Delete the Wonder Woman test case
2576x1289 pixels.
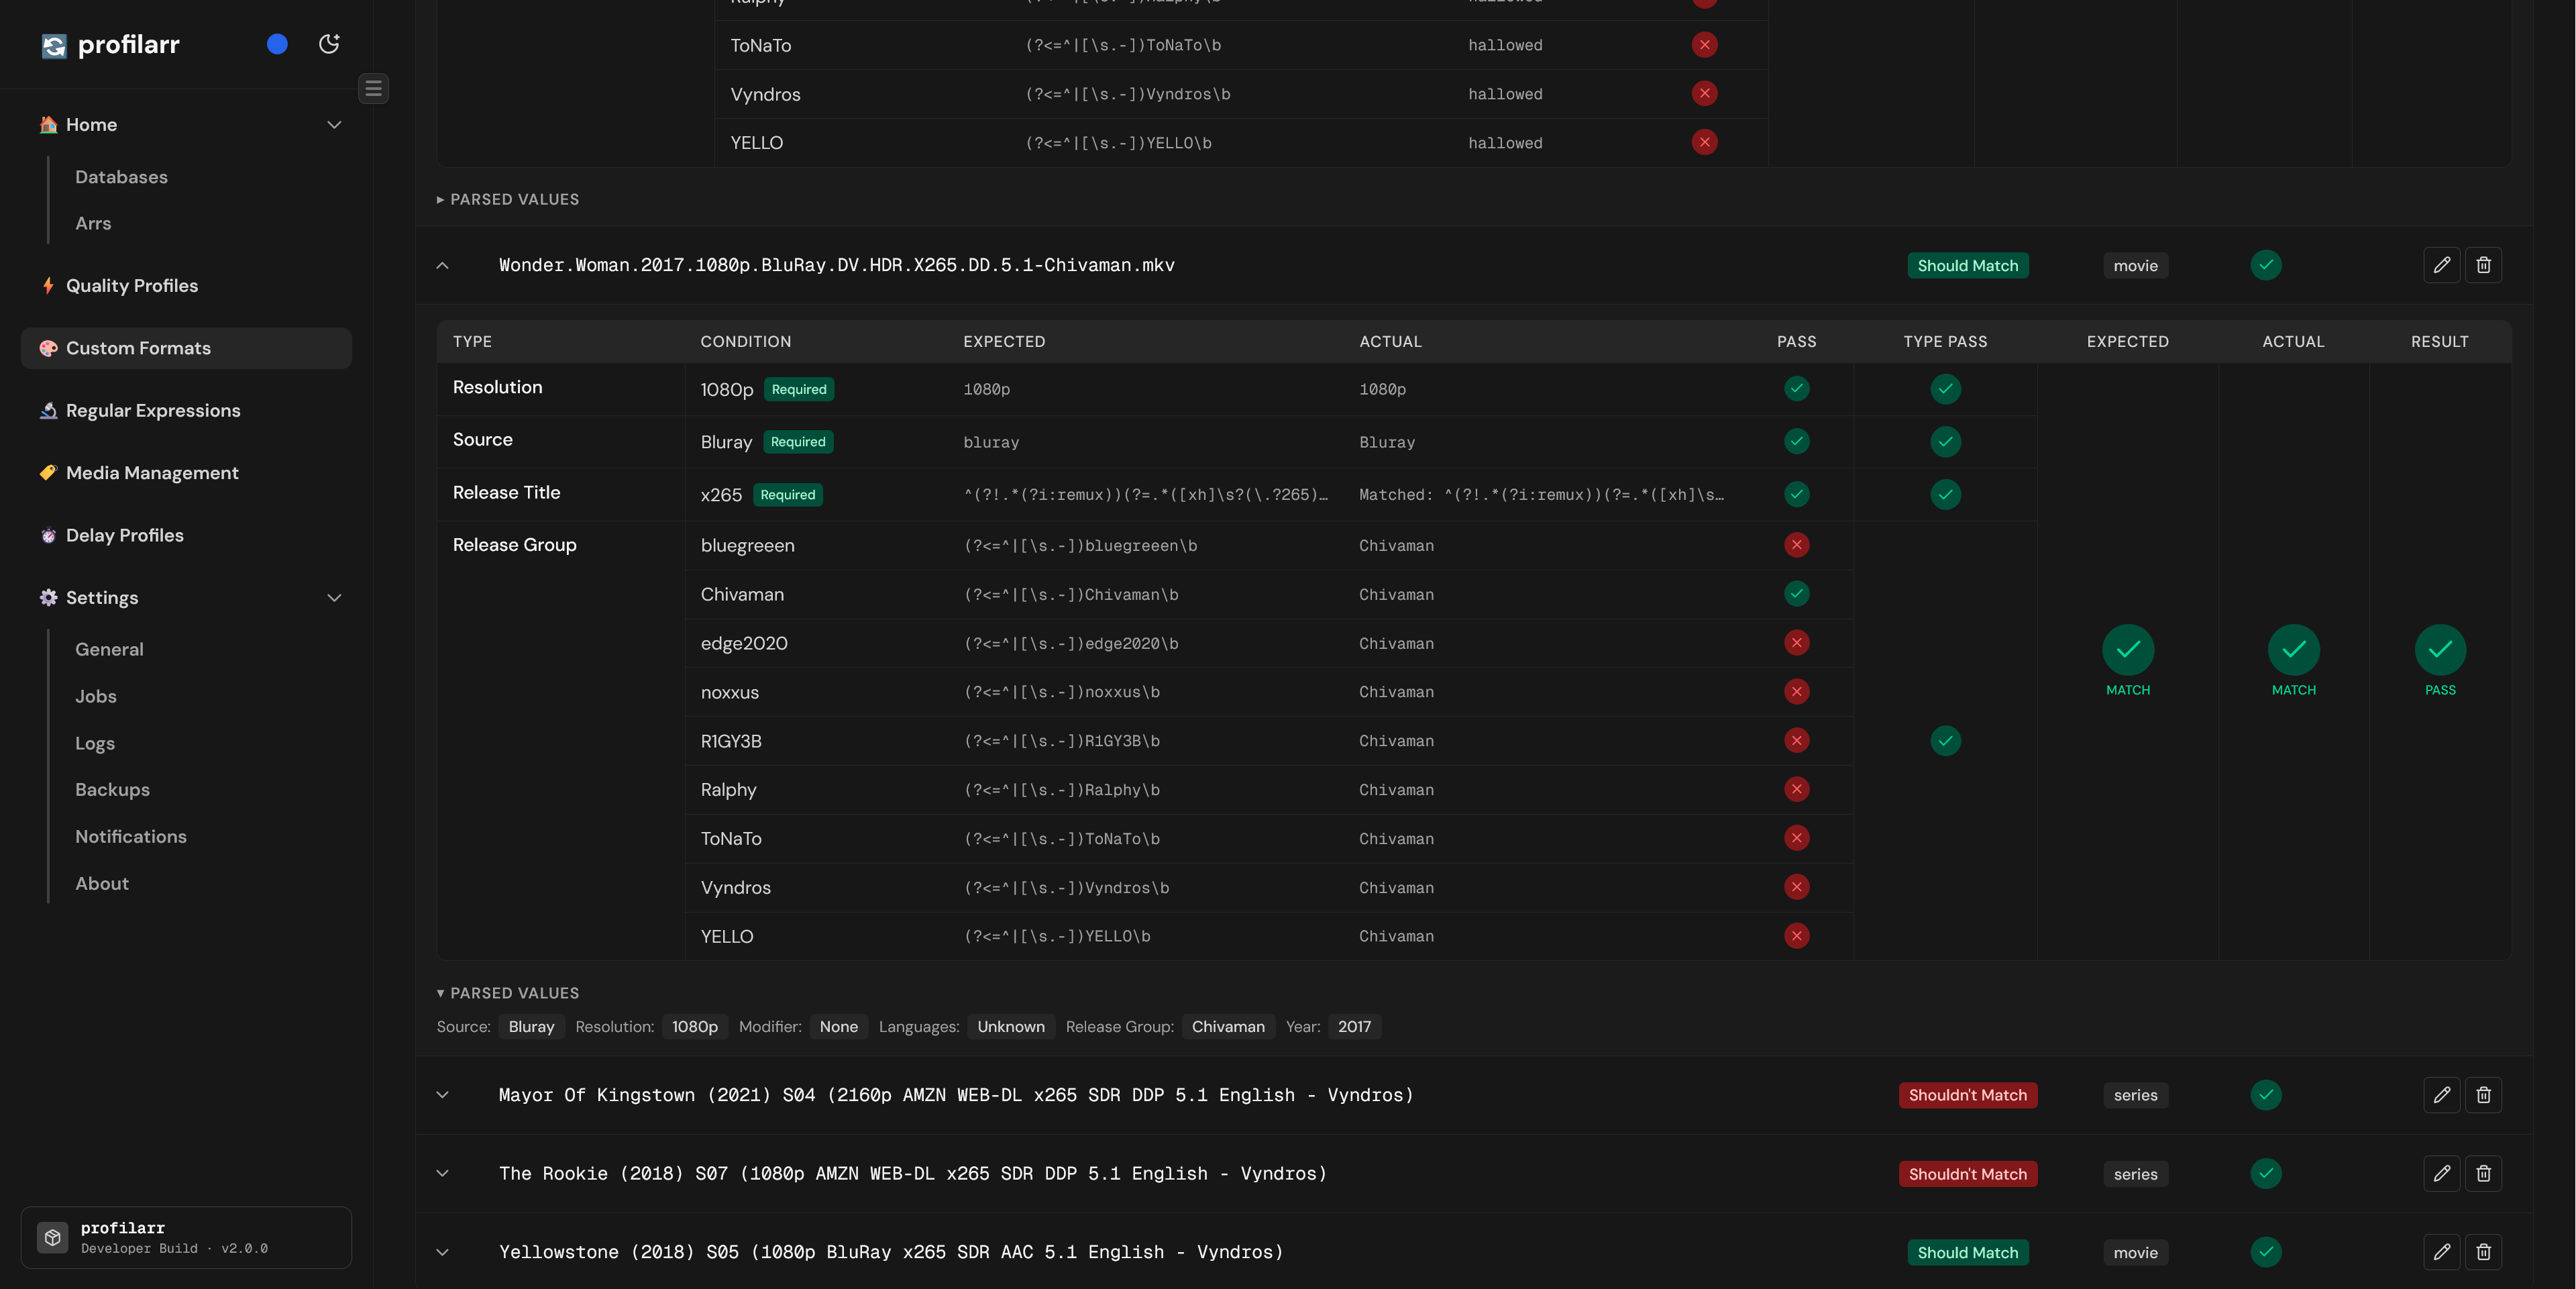pos(2484,265)
